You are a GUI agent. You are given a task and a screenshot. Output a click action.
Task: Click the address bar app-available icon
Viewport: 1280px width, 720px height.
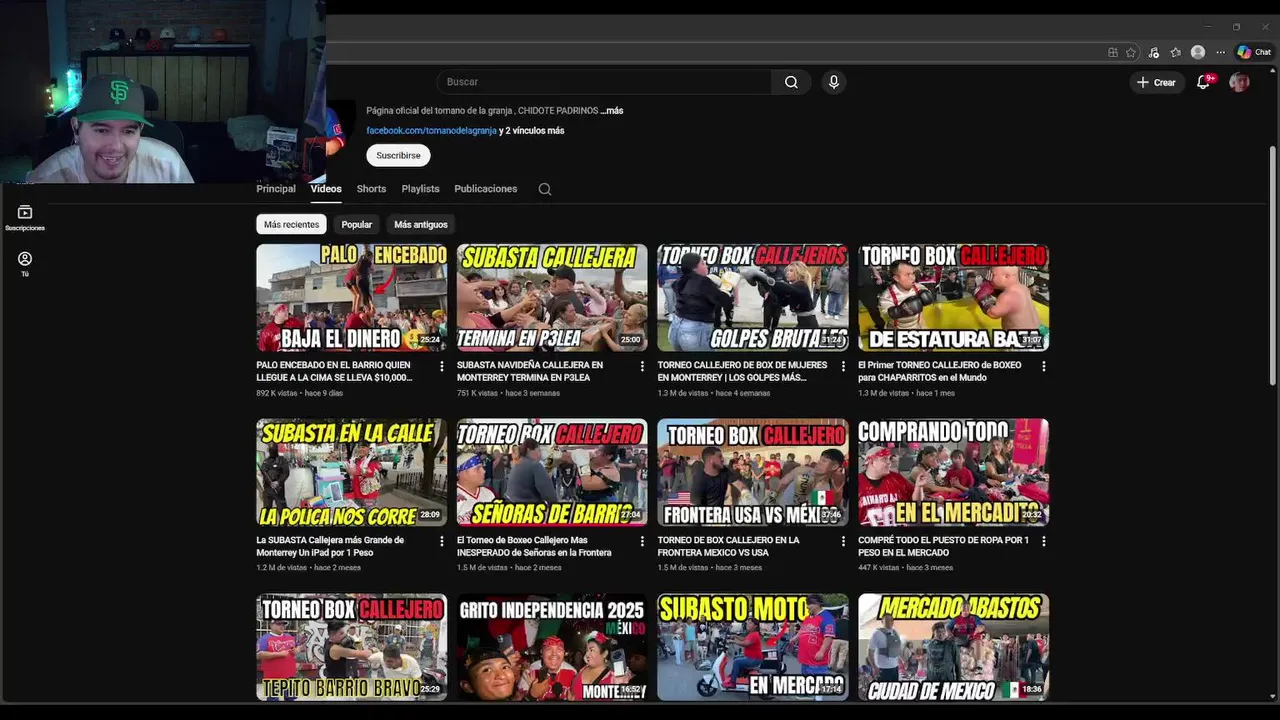(1113, 52)
